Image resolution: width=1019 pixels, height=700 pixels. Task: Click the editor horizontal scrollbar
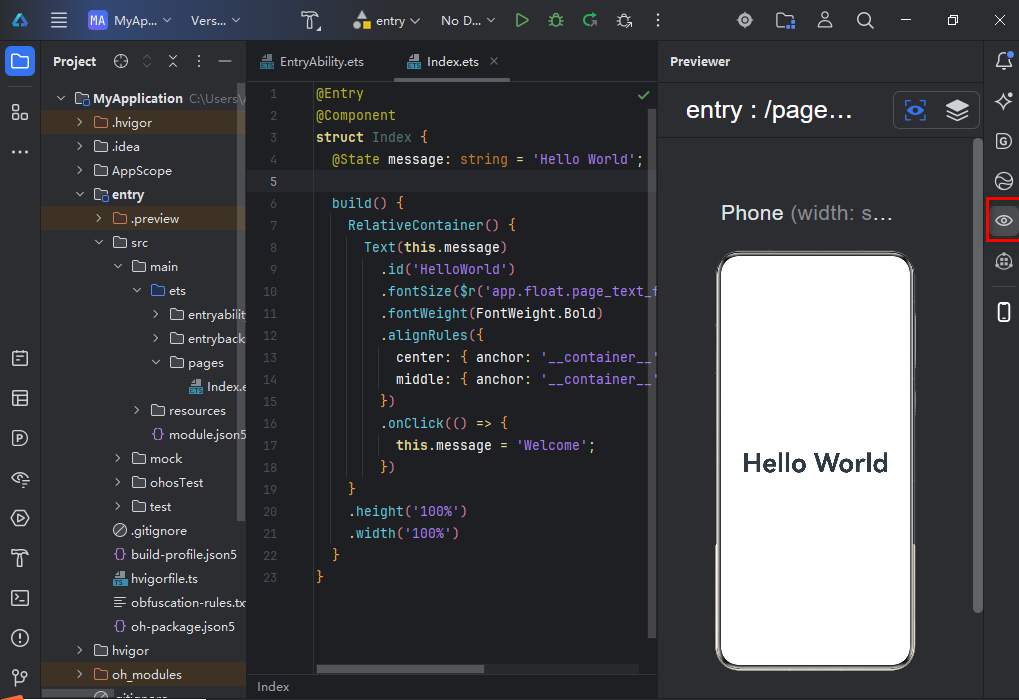tap(400, 669)
